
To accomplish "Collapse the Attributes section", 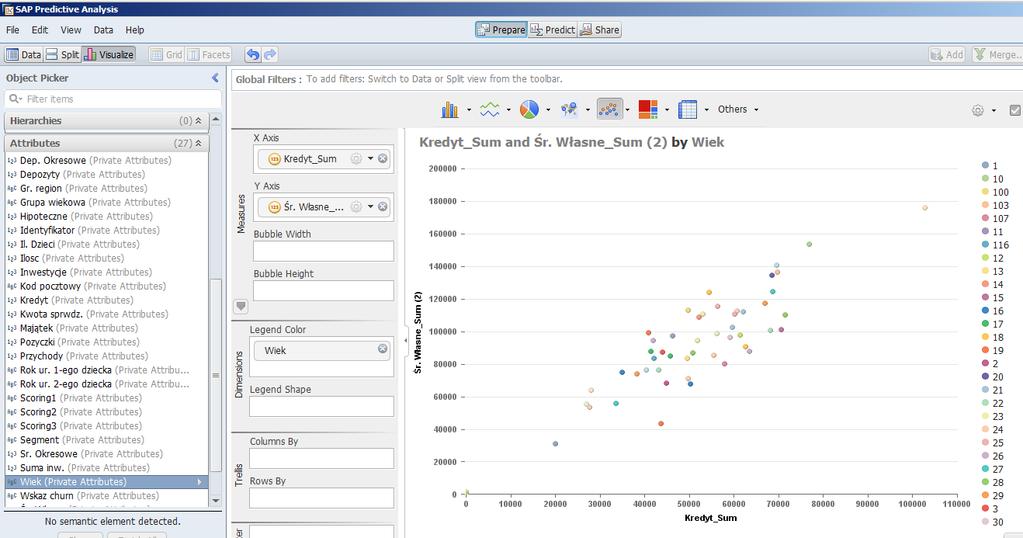I will click(198, 143).
